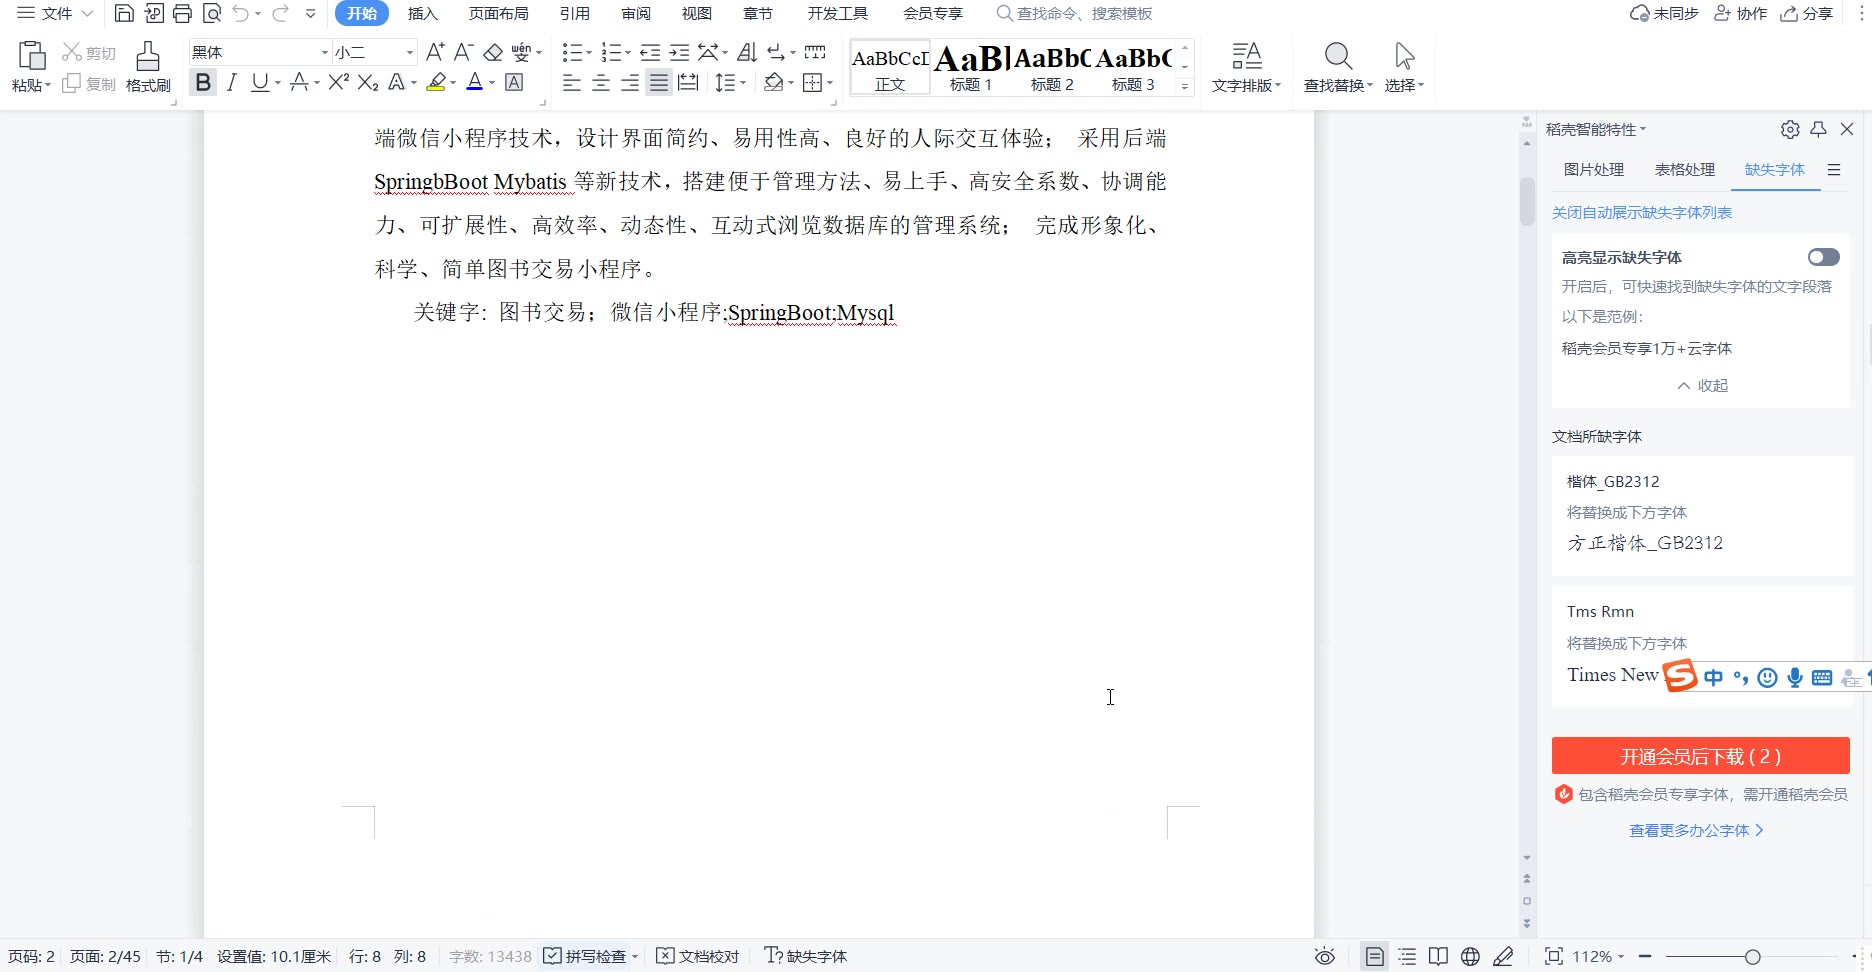Click 文档校对 in the status bar

(698, 957)
